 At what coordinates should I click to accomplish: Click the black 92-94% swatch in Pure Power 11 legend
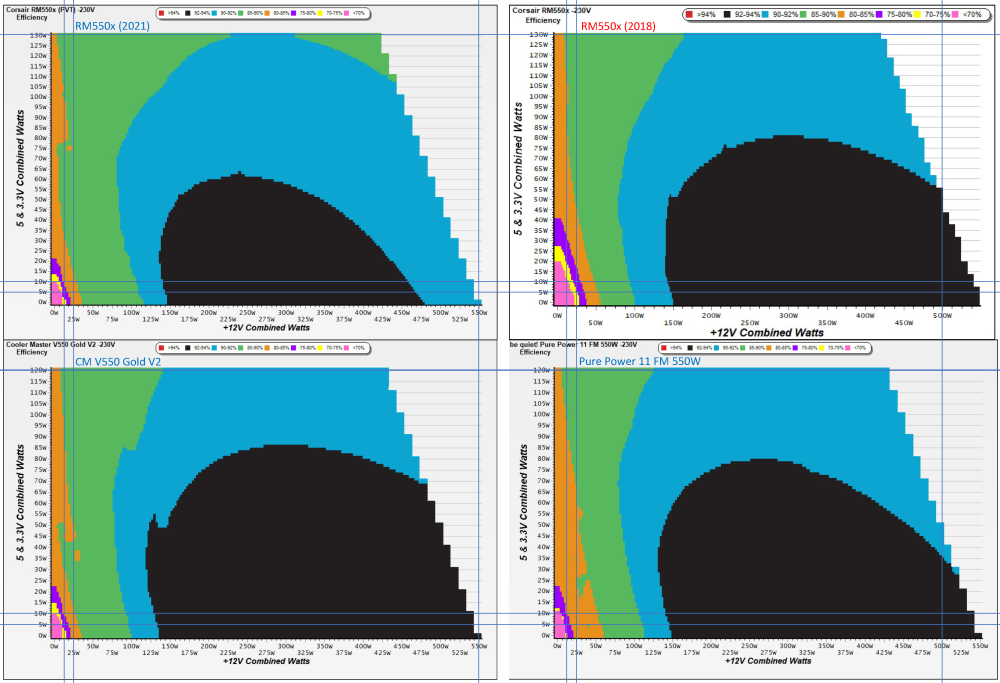tap(690, 348)
